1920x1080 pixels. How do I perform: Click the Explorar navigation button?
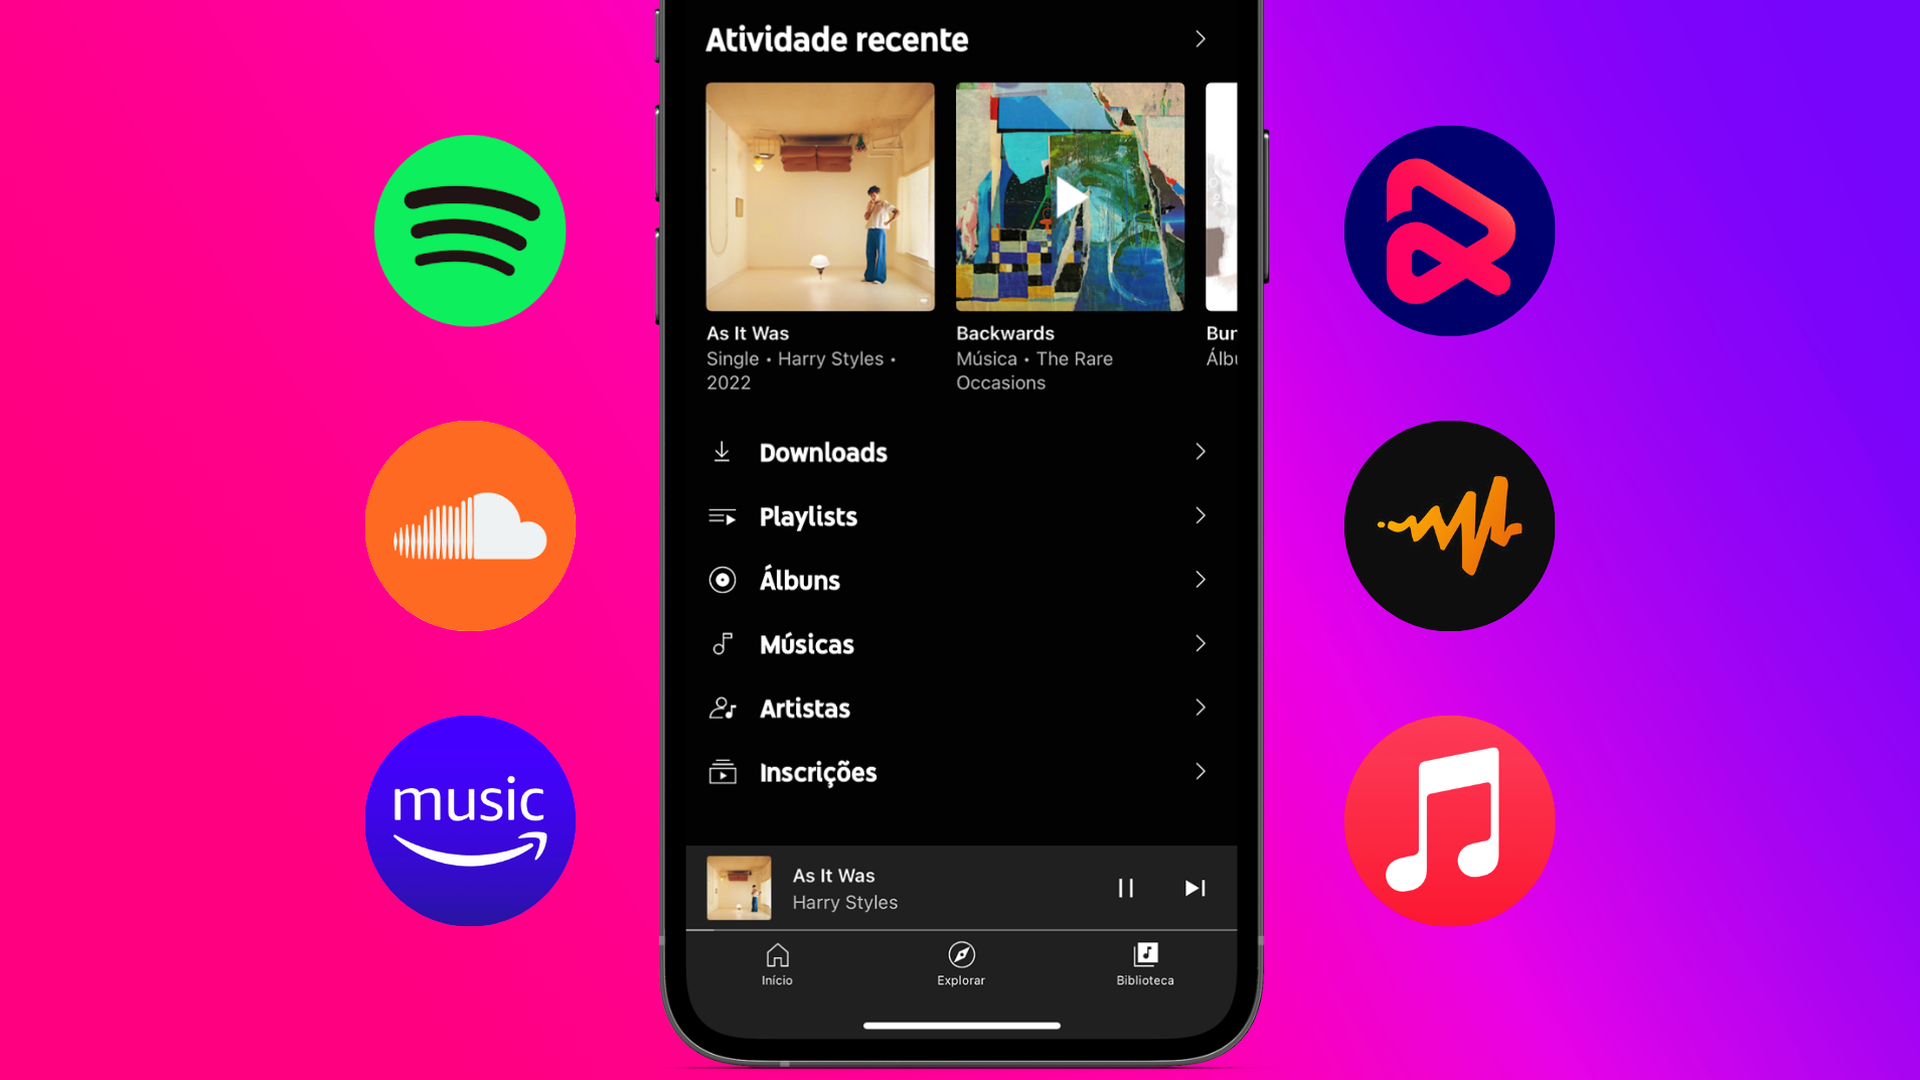[x=960, y=963]
